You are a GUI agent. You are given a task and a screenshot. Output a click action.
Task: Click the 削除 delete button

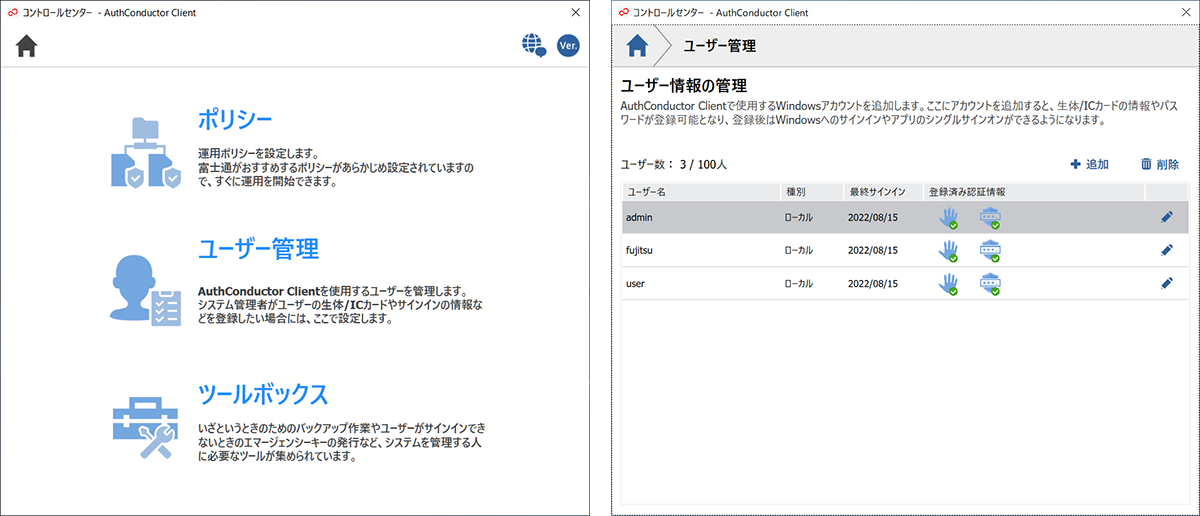pos(1159,164)
